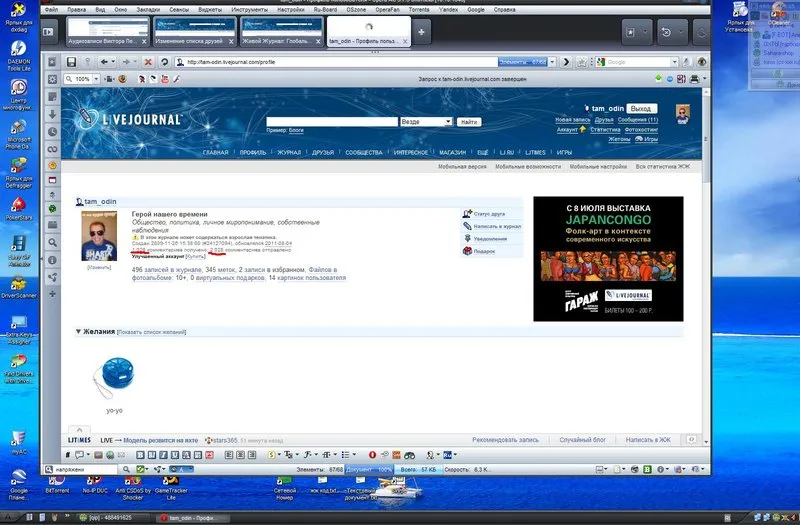Click the floppy disk save icon

(71, 62)
